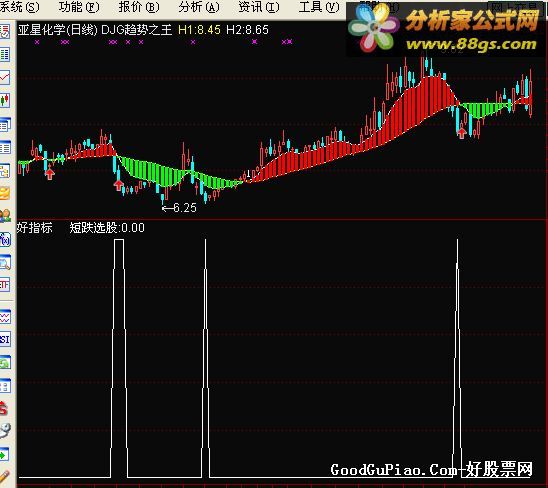Click the candlestick chart sidebar icon
Viewport: 548px width, 488px height.
(5, 101)
